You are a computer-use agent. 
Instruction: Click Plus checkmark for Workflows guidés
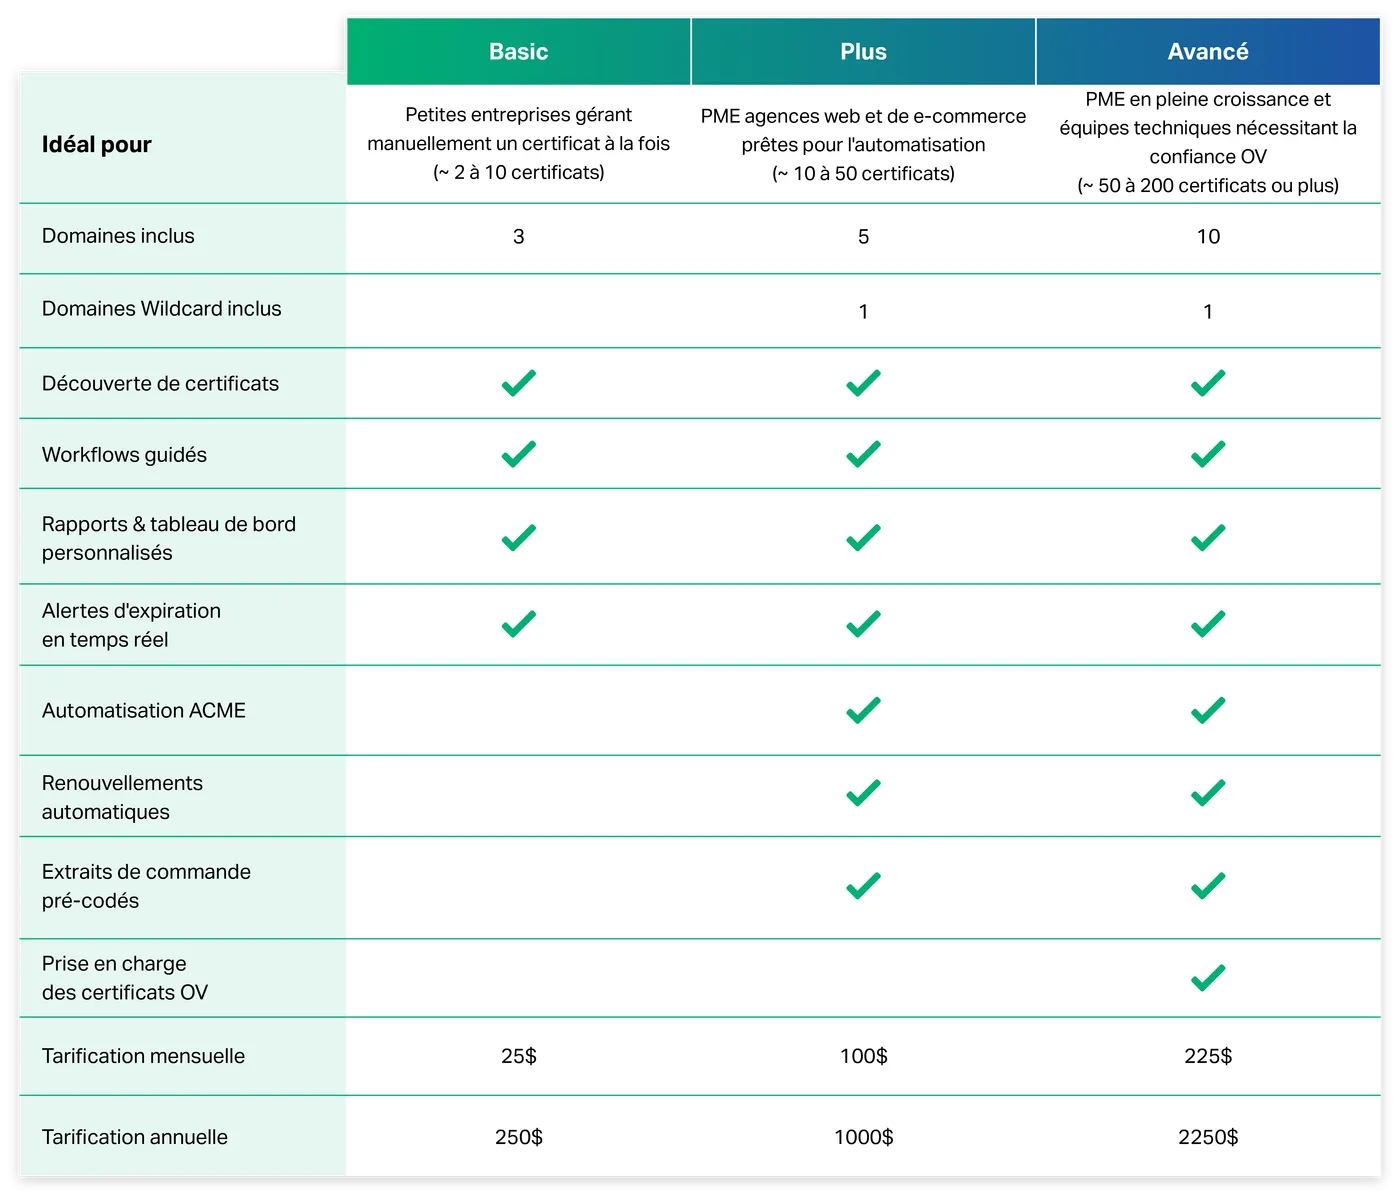pyautogui.click(x=863, y=454)
